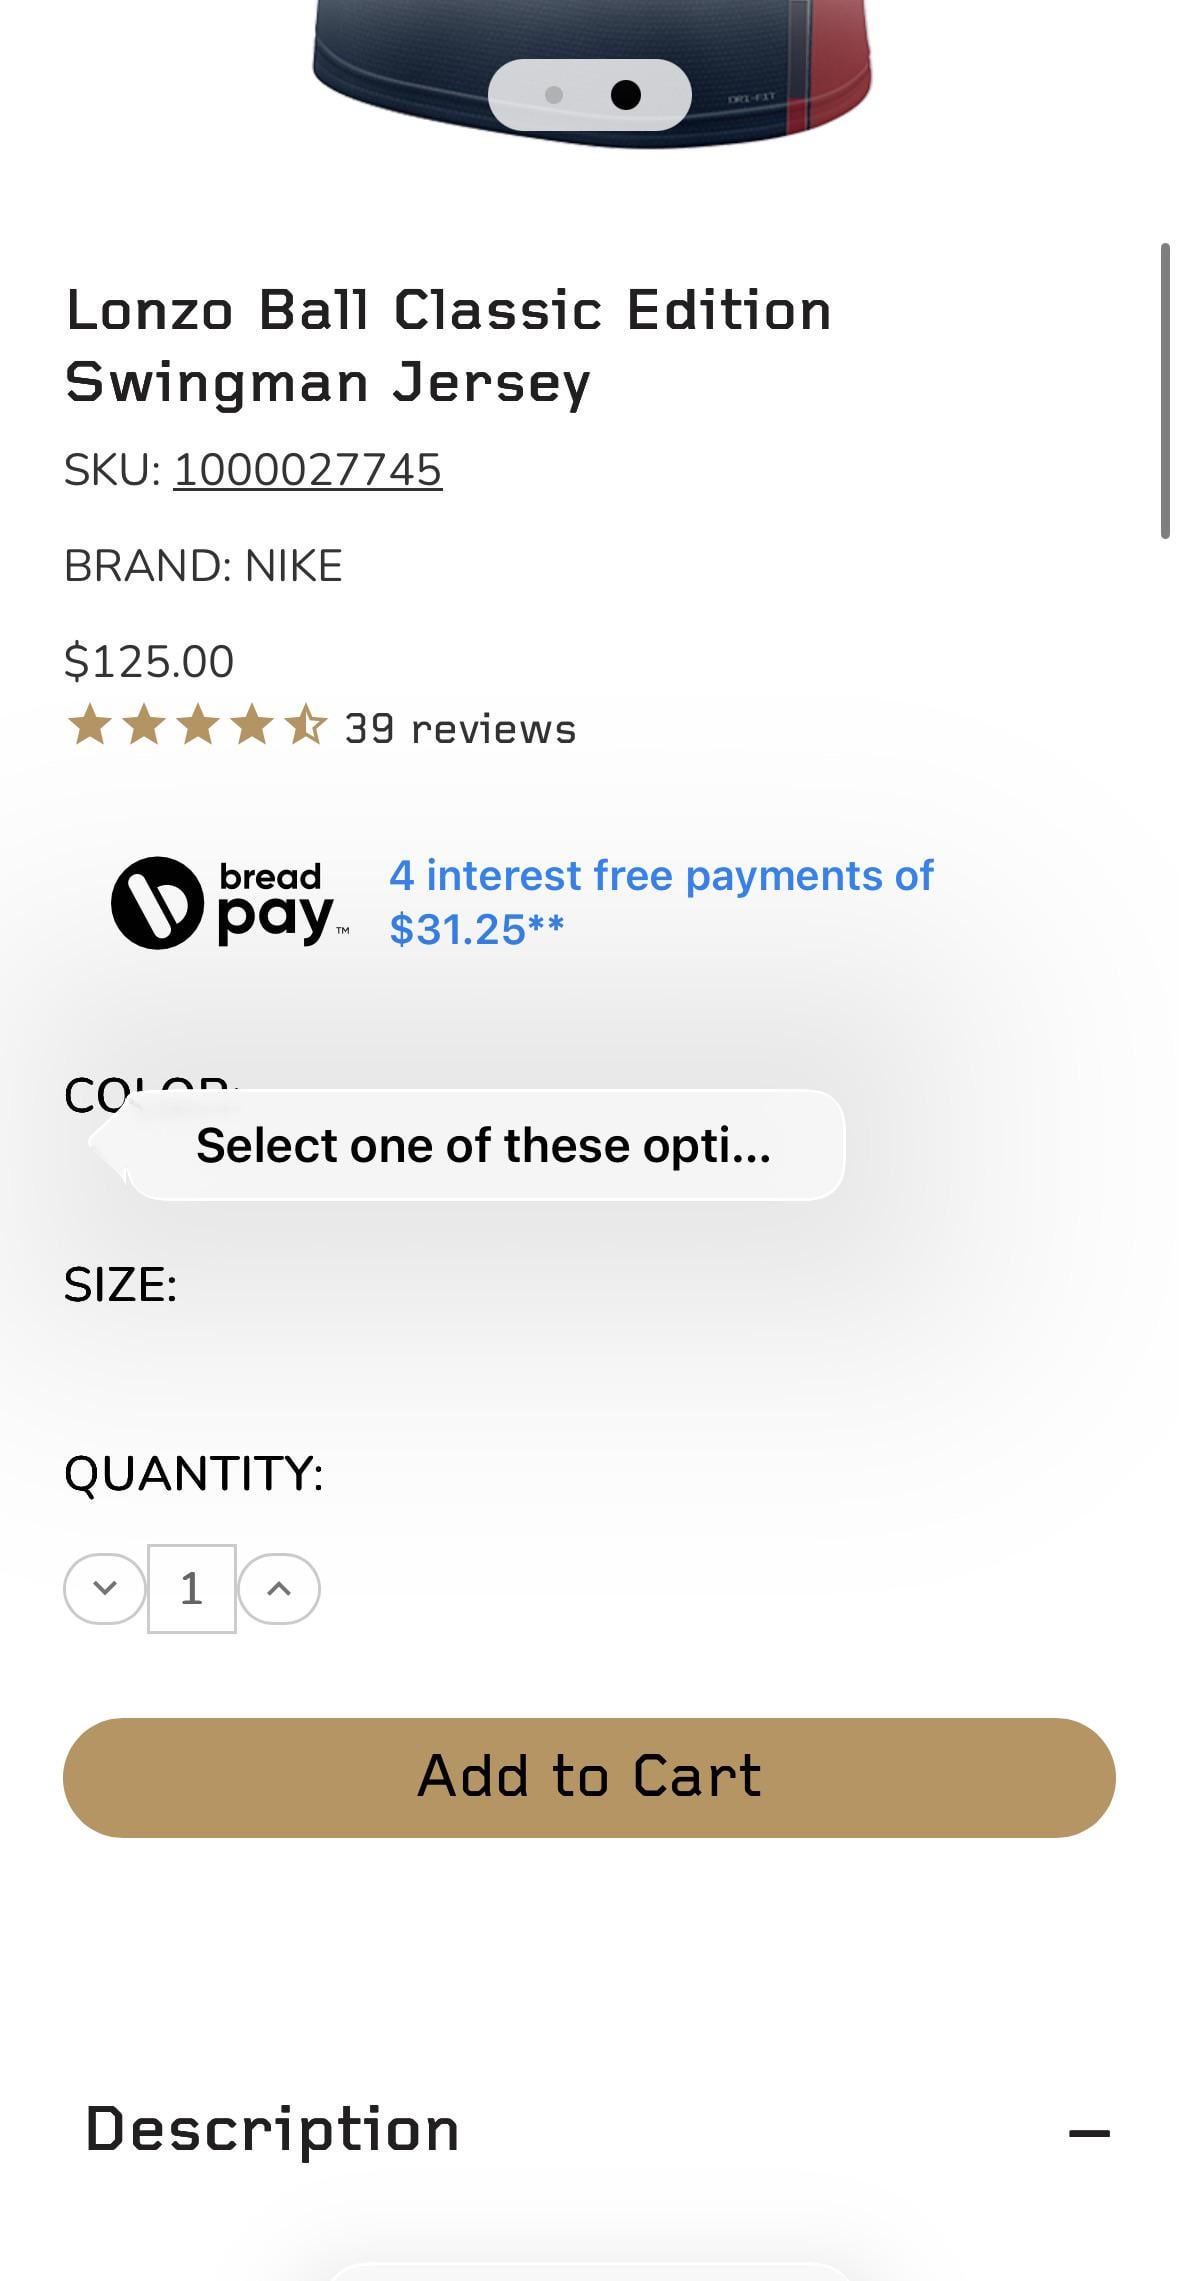Click the BRAND: NIKE text

click(x=203, y=566)
